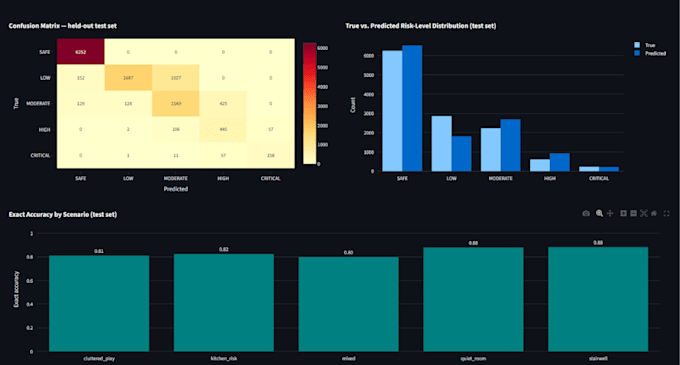This screenshot has height=365, width=680.
Task: Click the 'cluttered_play' x-axis label
Action: pos(99,358)
